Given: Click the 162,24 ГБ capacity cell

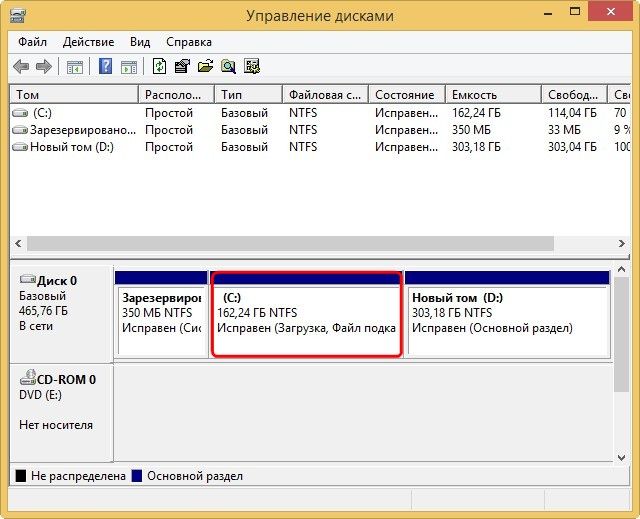Looking at the screenshot, I should [476, 113].
